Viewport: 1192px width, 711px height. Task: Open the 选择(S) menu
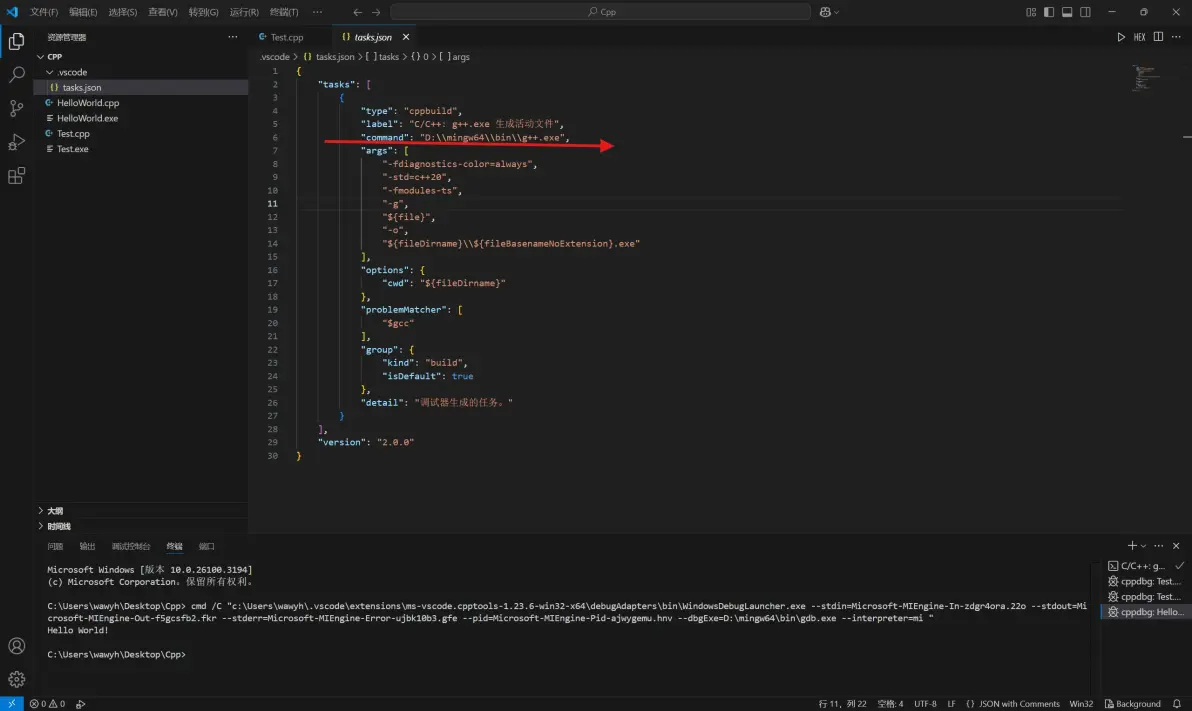point(122,12)
